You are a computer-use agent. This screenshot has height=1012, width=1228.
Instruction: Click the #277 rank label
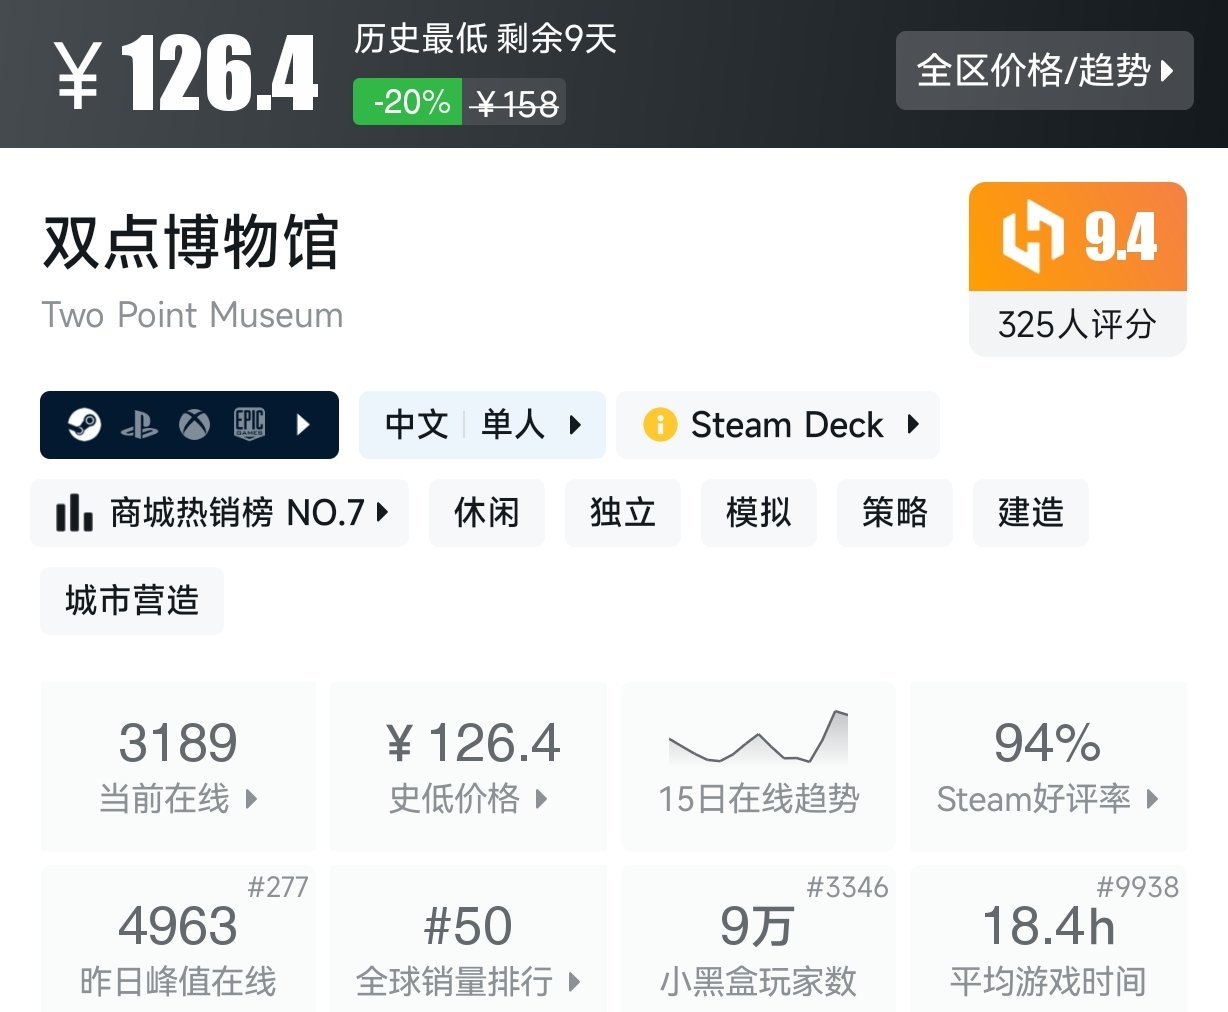click(x=278, y=887)
